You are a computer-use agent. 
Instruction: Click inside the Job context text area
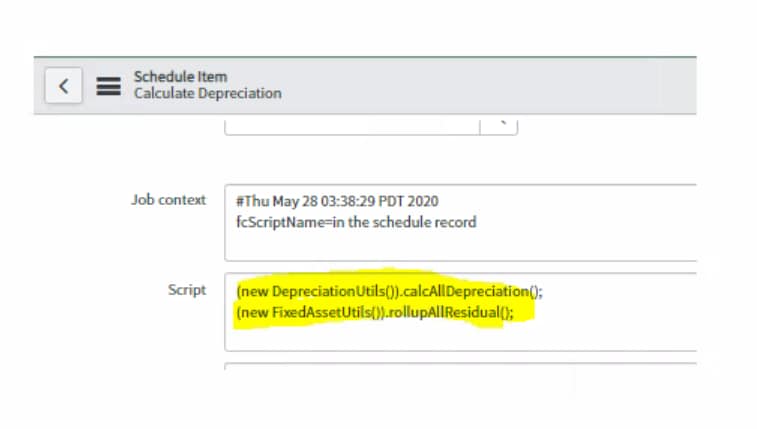click(461, 223)
